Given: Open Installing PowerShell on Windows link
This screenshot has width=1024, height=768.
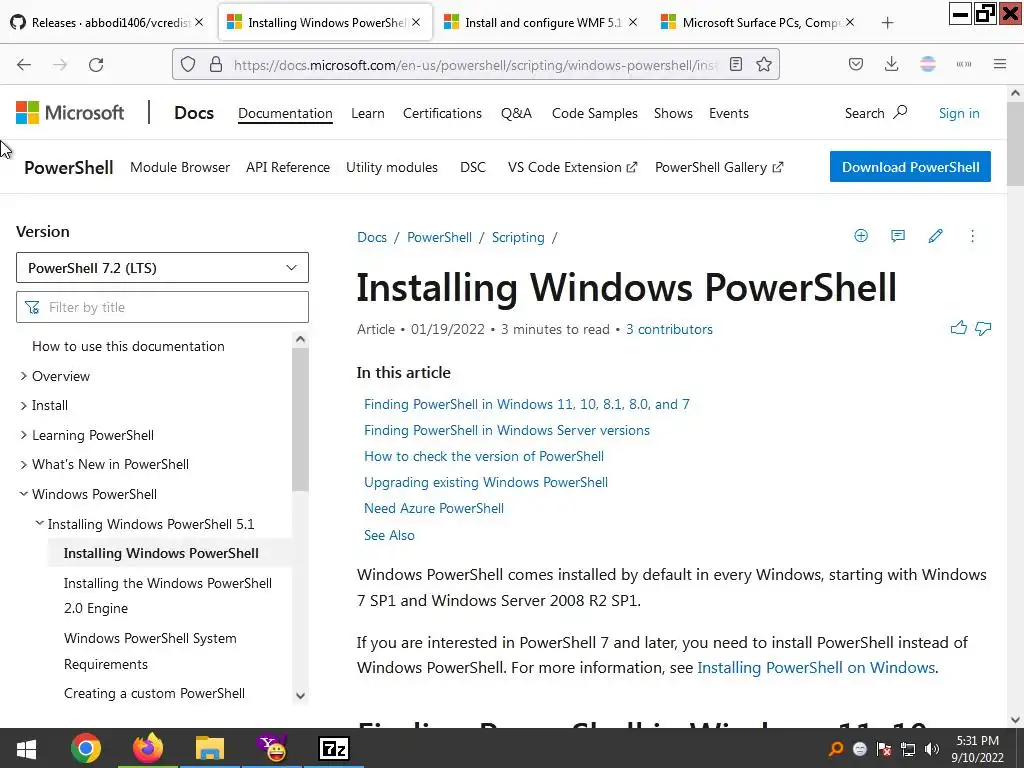Looking at the screenshot, I should 816,667.
